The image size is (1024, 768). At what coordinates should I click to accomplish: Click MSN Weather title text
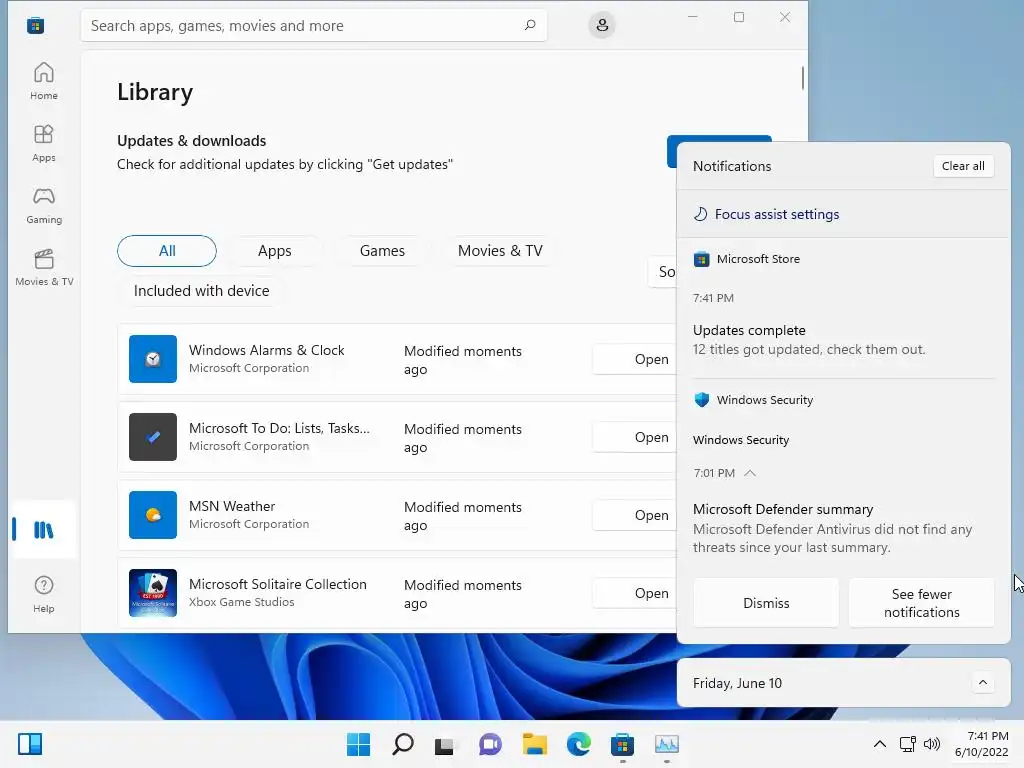(x=232, y=506)
